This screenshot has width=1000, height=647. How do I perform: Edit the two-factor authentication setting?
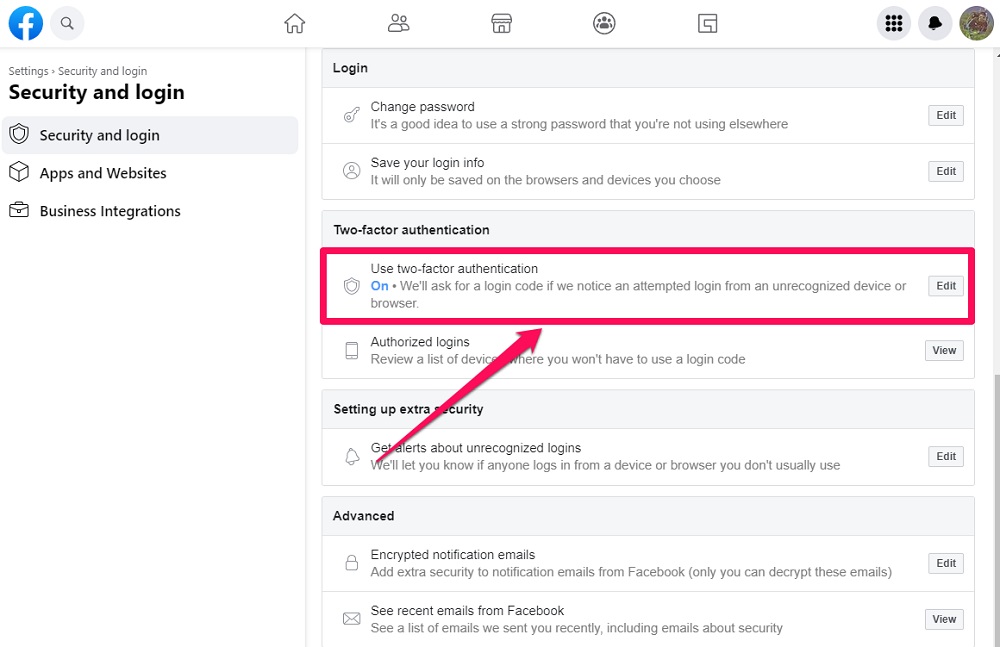[944, 285]
